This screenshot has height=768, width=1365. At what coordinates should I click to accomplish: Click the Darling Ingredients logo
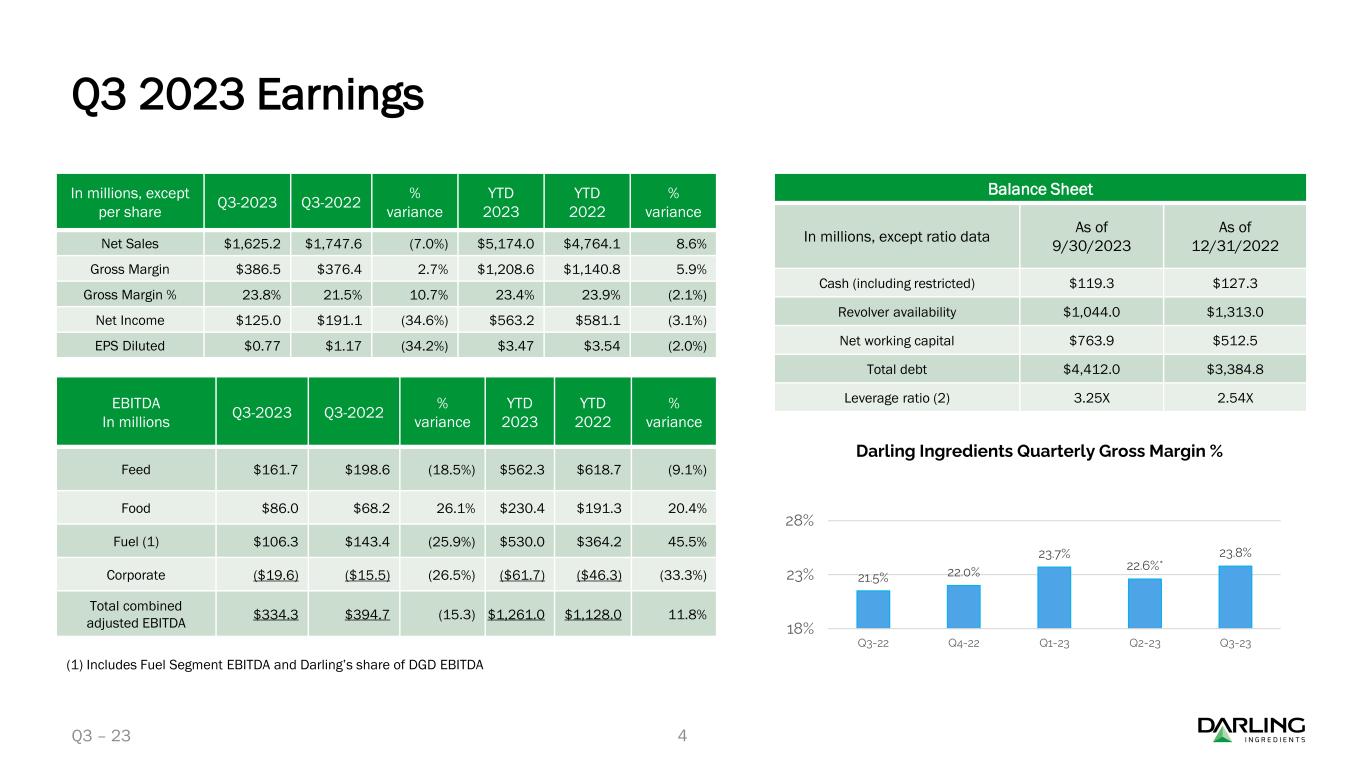(x=1251, y=730)
